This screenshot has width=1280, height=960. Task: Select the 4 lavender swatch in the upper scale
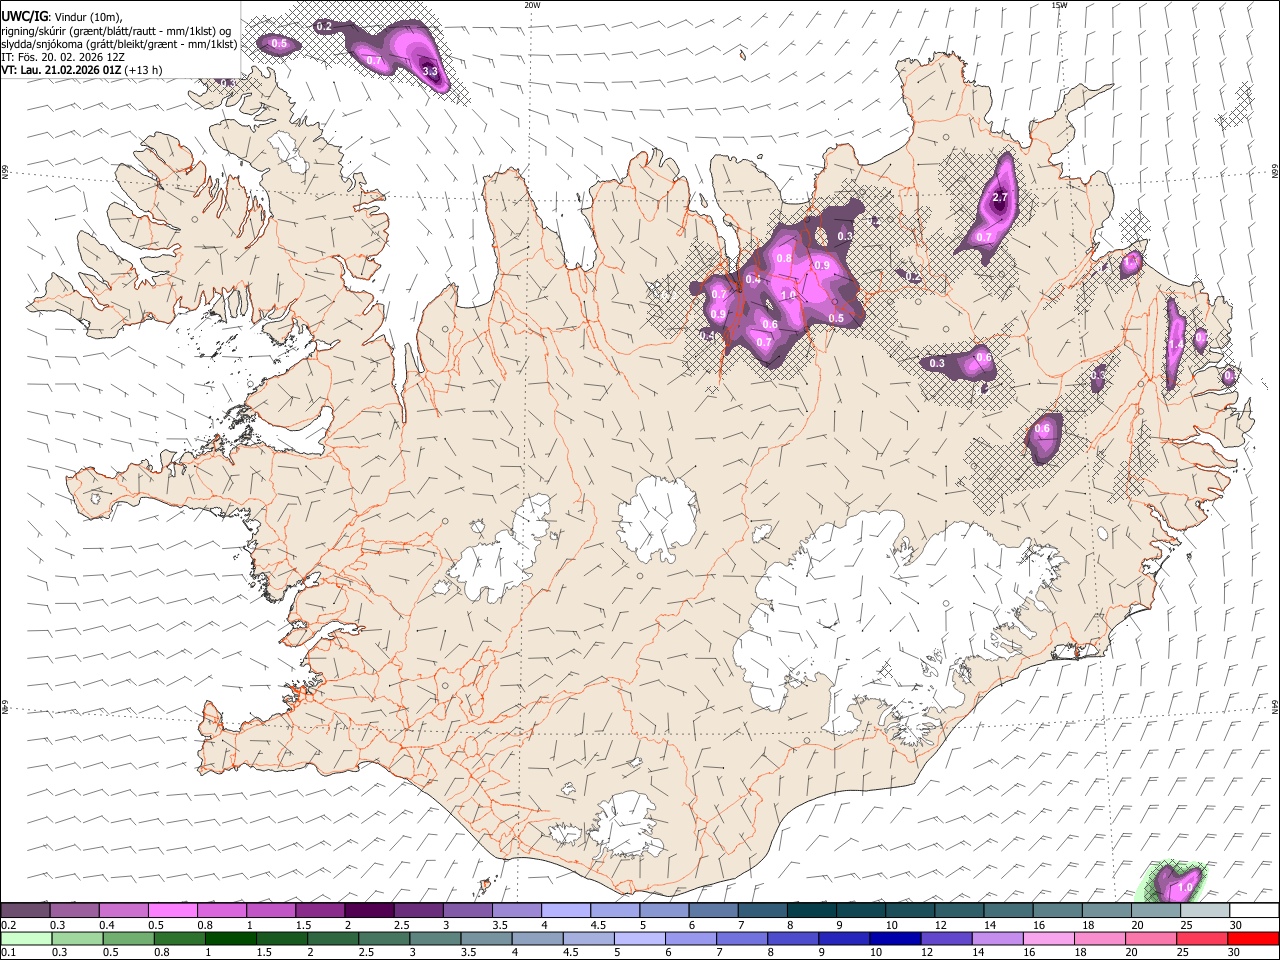click(x=565, y=910)
